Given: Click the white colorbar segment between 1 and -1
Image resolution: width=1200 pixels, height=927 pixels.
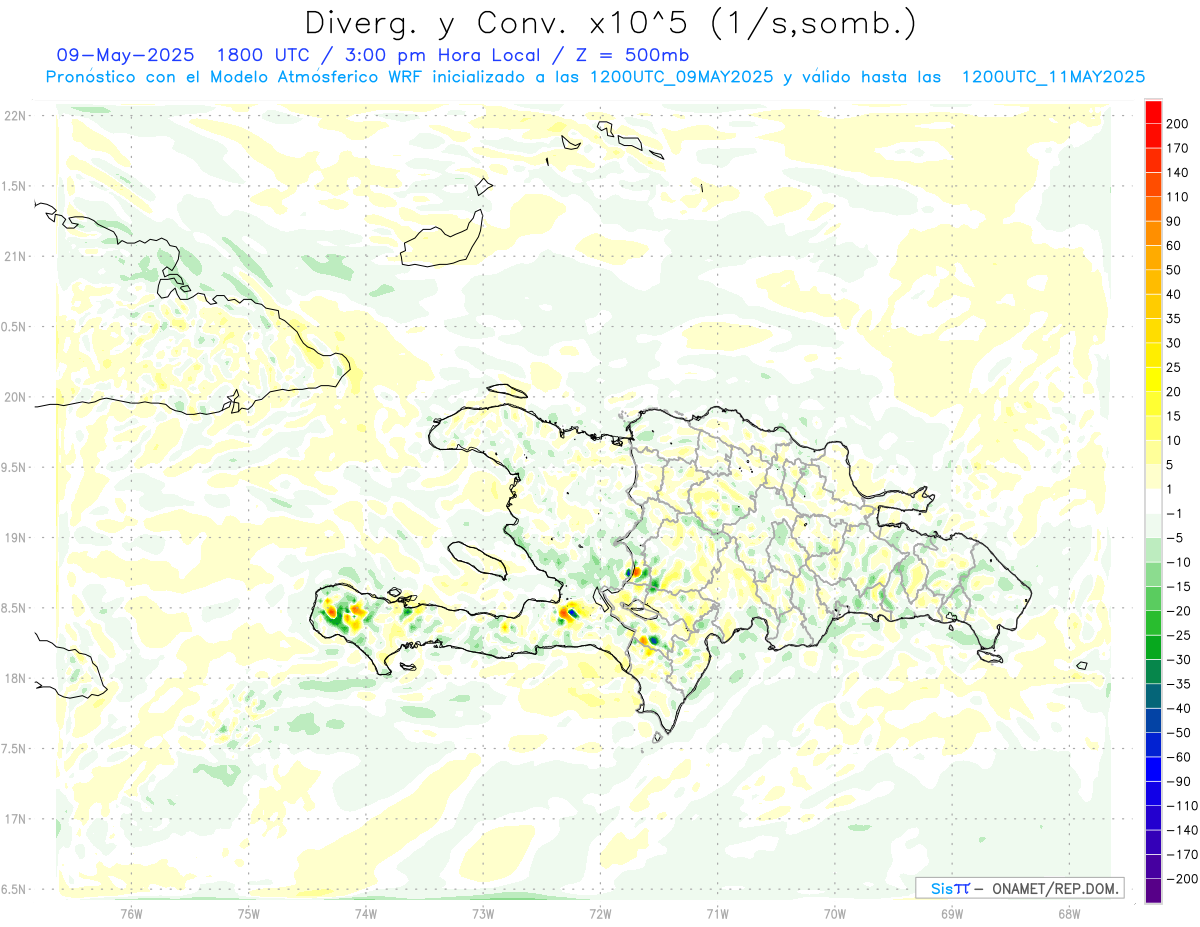Looking at the screenshot, I should tap(1154, 501).
